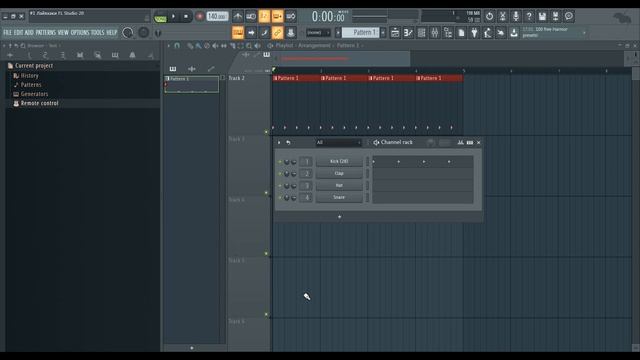Toggle first step of Kick channel
Viewport: 640px width, 360px height.
tap(374, 162)
